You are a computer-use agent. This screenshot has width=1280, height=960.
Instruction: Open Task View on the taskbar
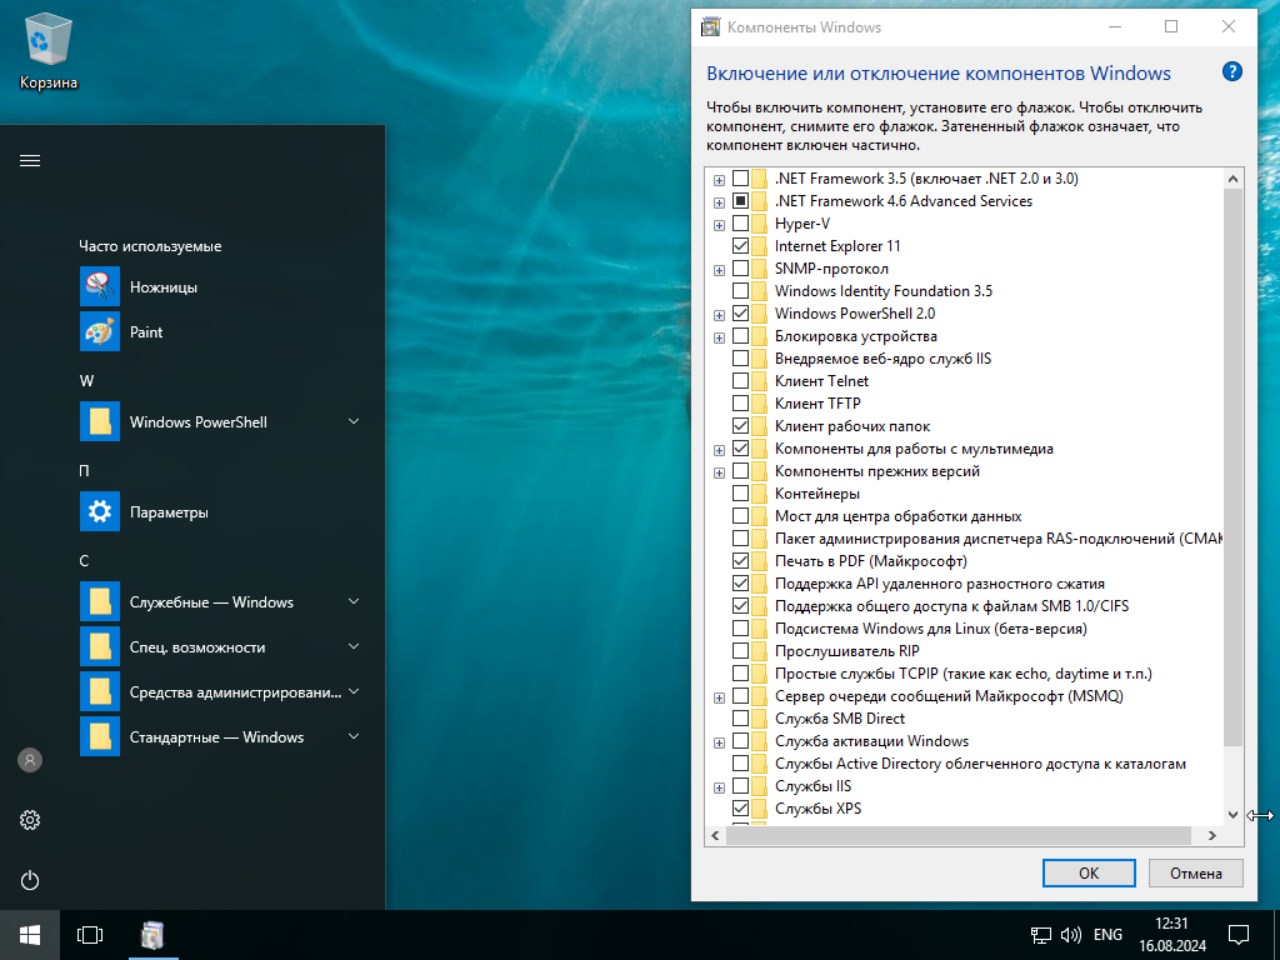(90, 935)
